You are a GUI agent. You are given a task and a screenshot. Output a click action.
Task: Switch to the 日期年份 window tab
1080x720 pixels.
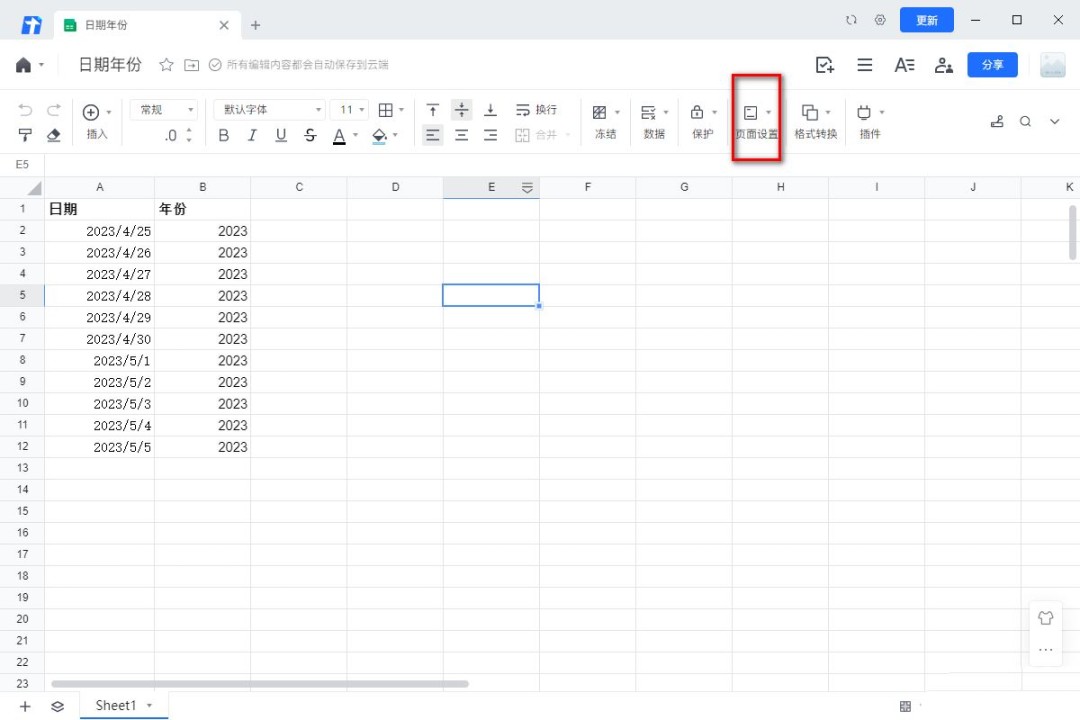(140, 24)
